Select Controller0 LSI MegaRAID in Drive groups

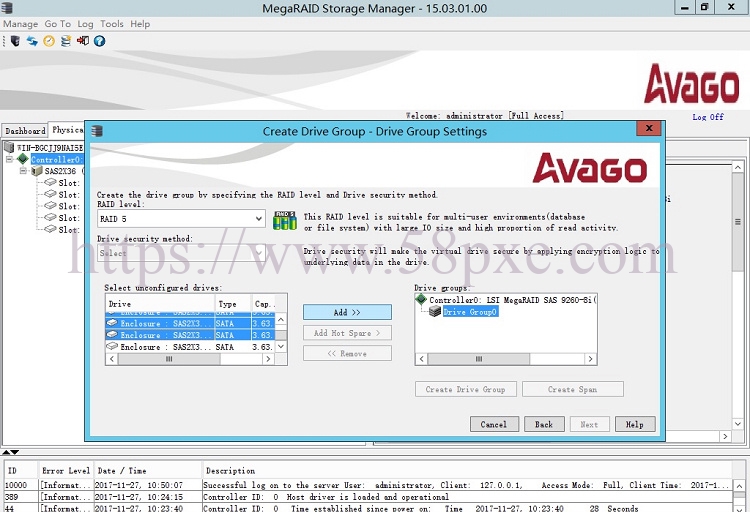pos(513,300)
